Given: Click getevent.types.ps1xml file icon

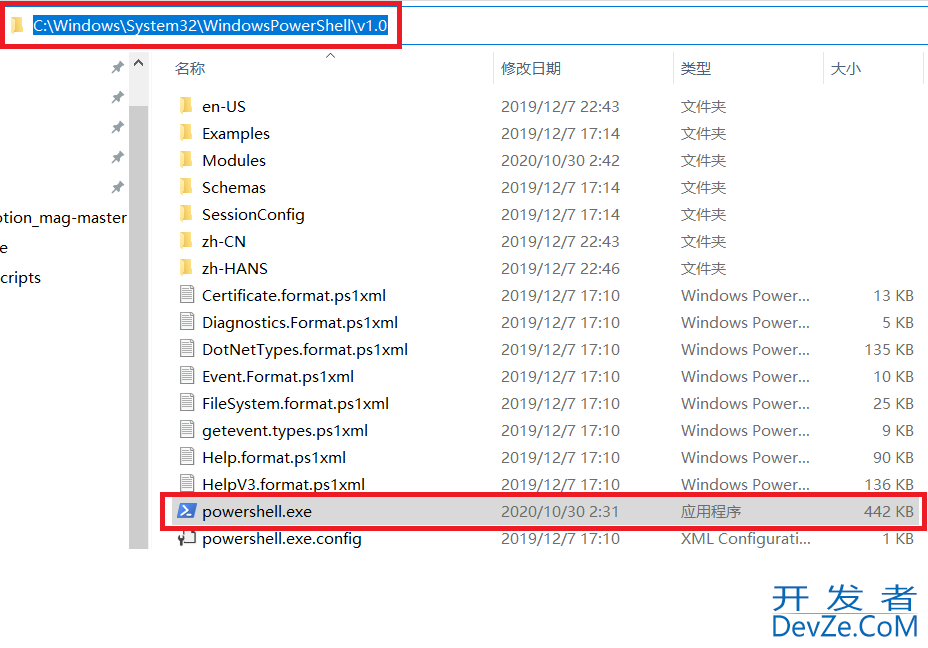Looking at the screenshot, I should click(x=187, y=430).
